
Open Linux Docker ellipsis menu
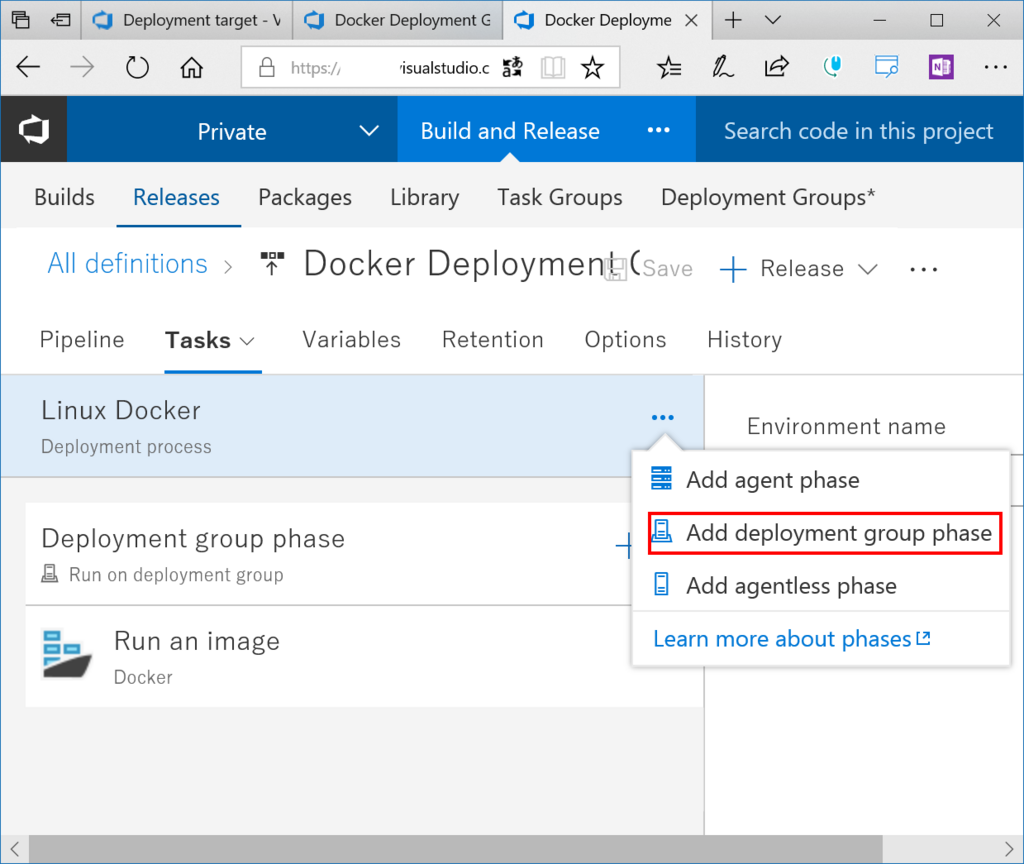point(662,418)
